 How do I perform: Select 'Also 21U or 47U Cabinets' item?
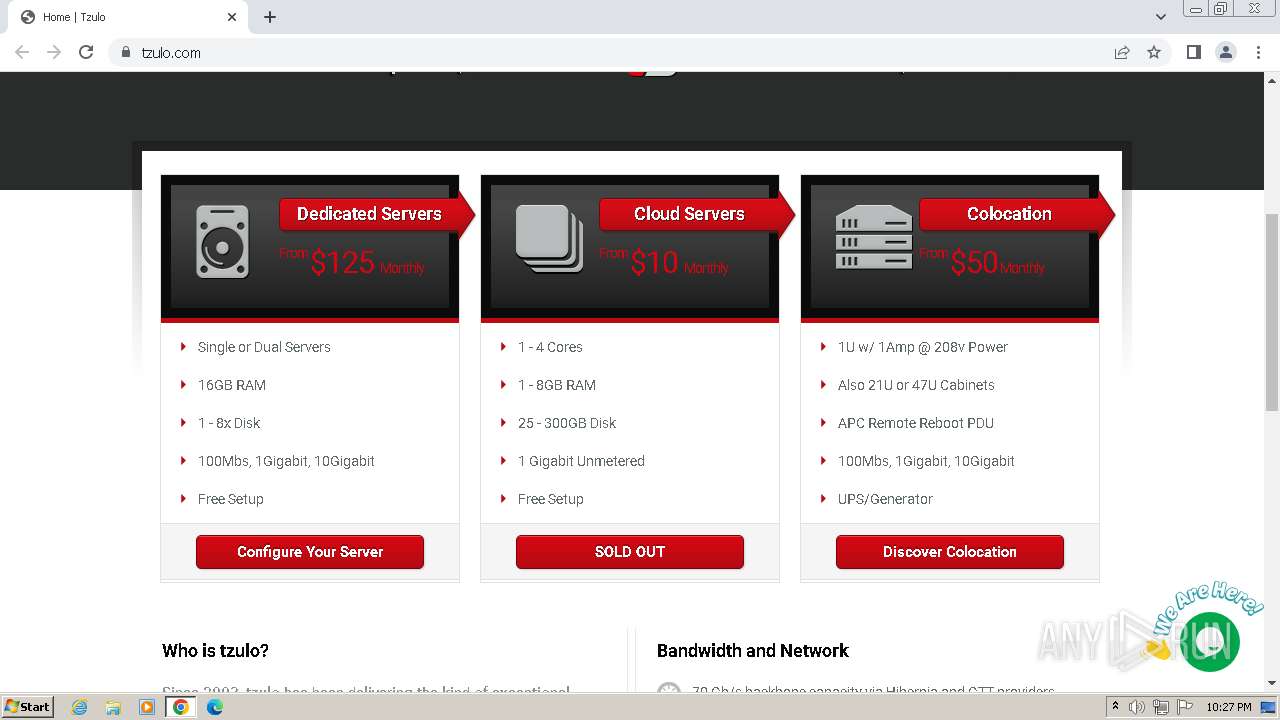click(x=916, y=385)
